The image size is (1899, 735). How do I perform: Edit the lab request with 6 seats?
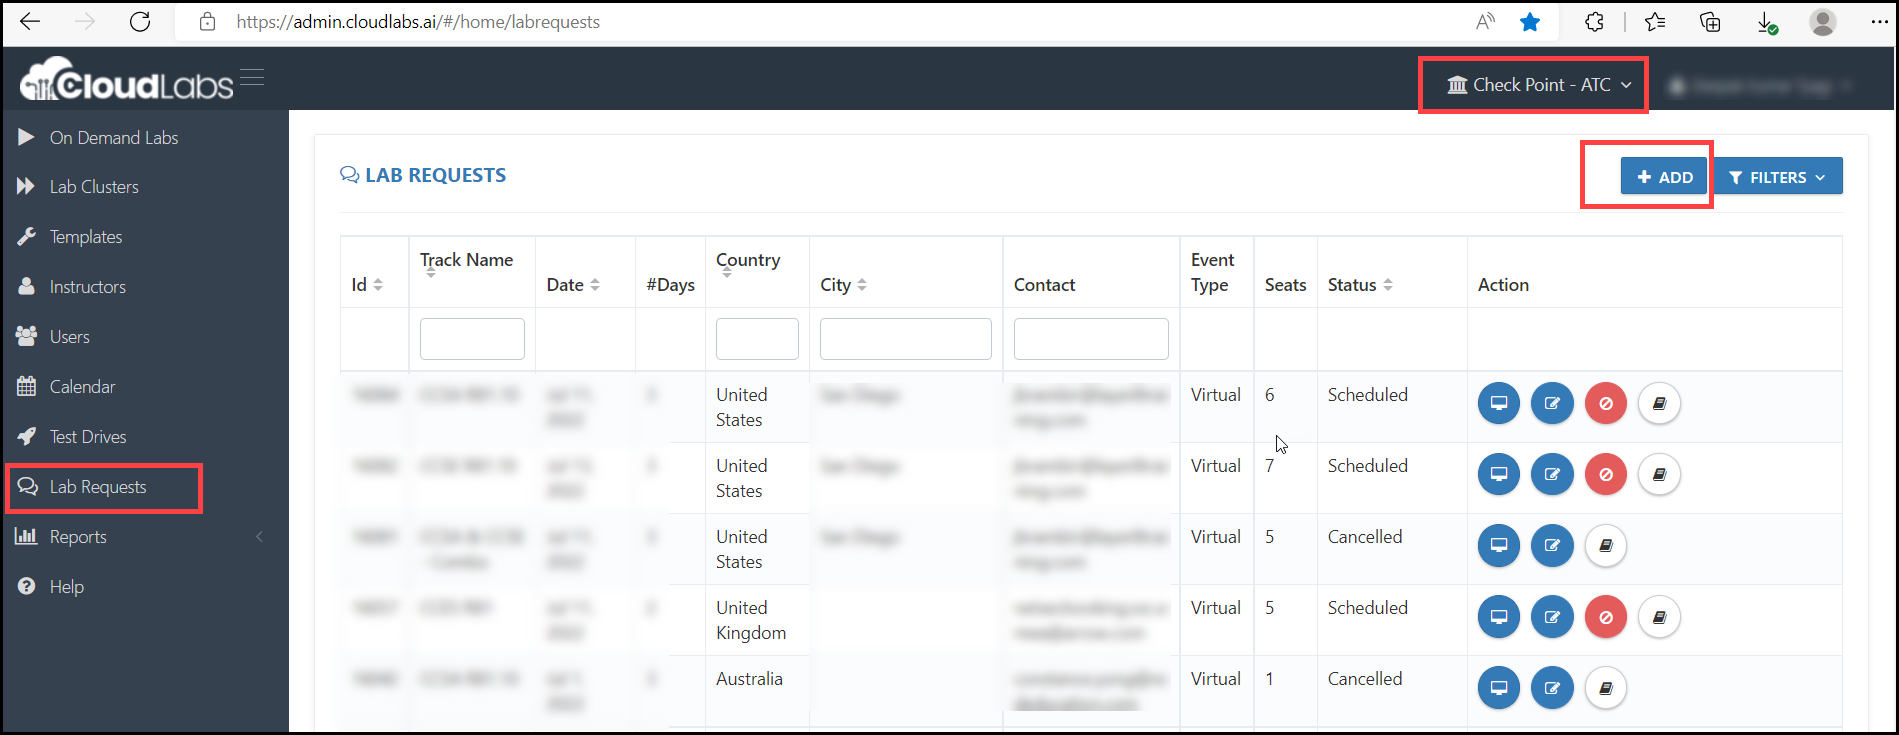click(1552, 403)
